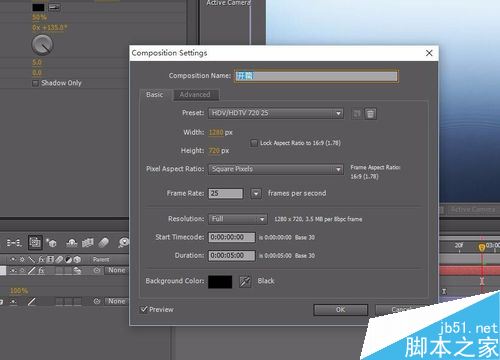Toggle the Live Update timeline button

pos(35,242)
